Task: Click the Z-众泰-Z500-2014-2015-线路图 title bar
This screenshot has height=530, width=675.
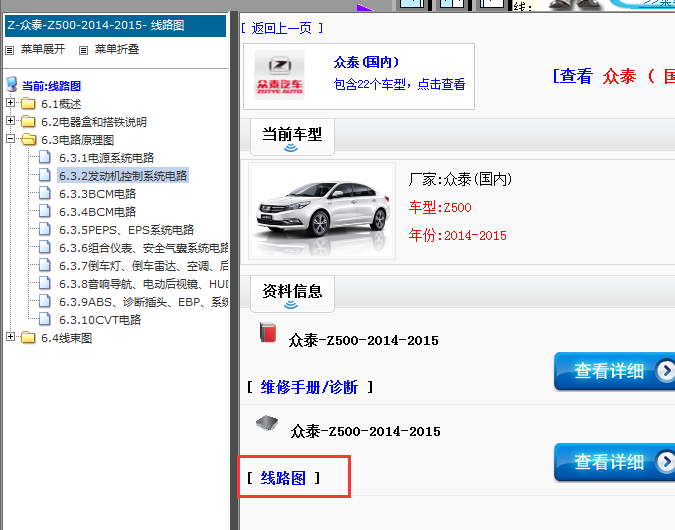Action: [x=115, y=26]
